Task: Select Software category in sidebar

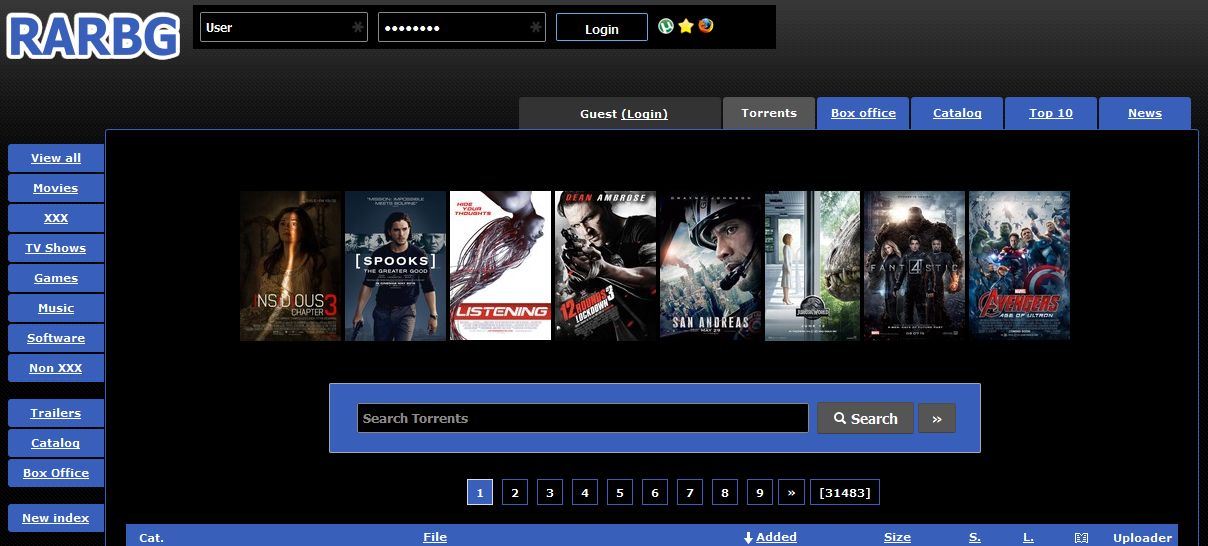Action: [56, 338]
